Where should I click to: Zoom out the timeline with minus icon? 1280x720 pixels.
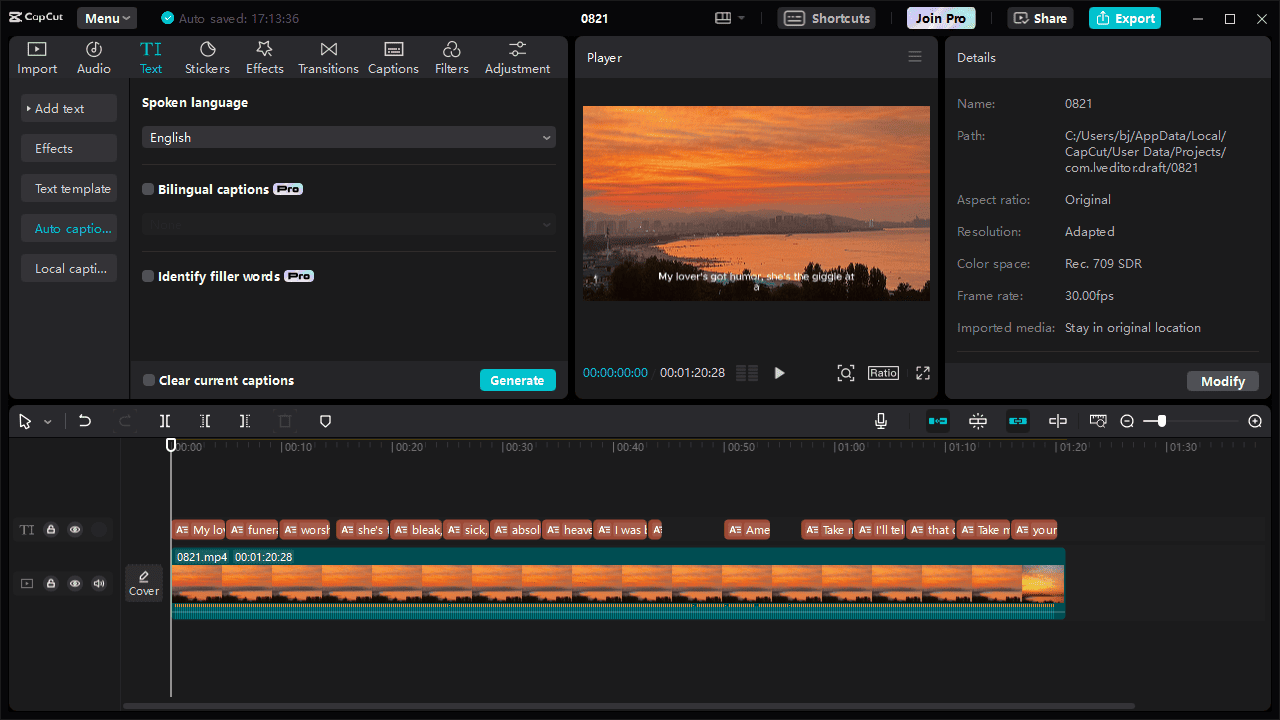(x=1127, y=421)
